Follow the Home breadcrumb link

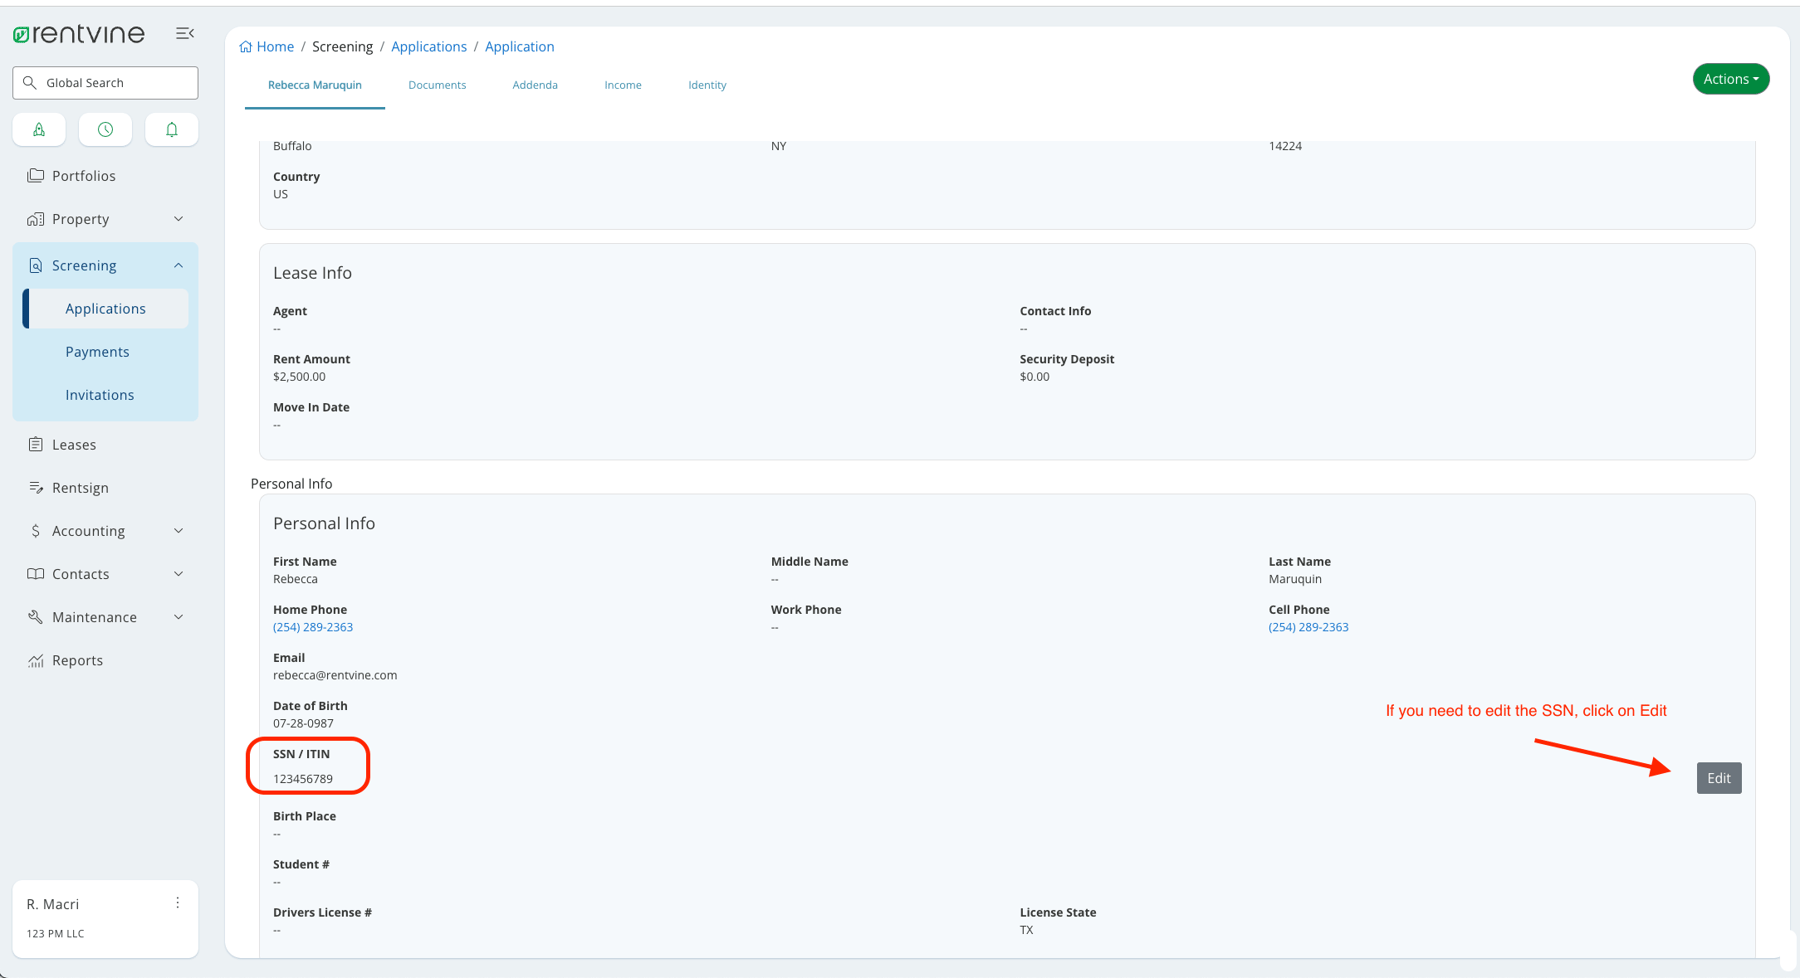click(x=273, y=46)
